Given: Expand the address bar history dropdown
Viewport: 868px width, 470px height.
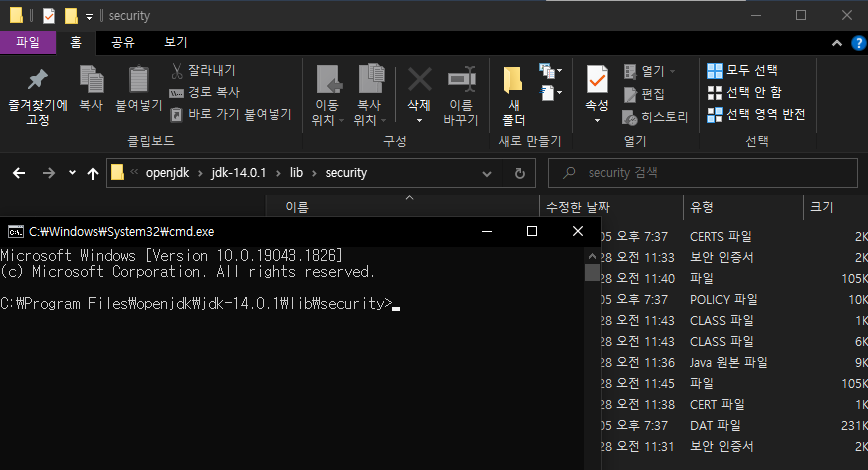Looking at the screenshot, I should pyautogui.click(x=487, y=173).
